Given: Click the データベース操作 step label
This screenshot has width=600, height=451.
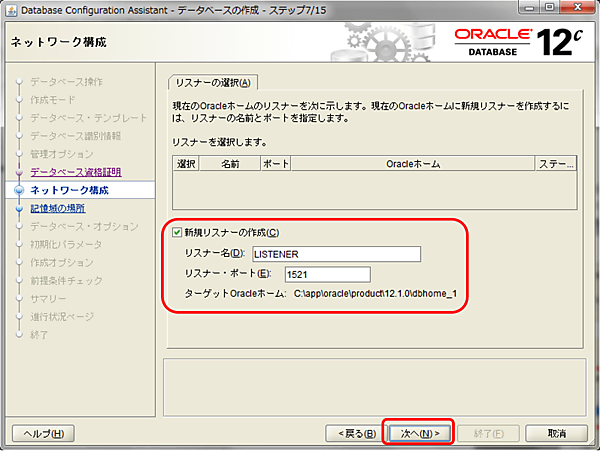Looking at the screenshot, I should (67, 81).
